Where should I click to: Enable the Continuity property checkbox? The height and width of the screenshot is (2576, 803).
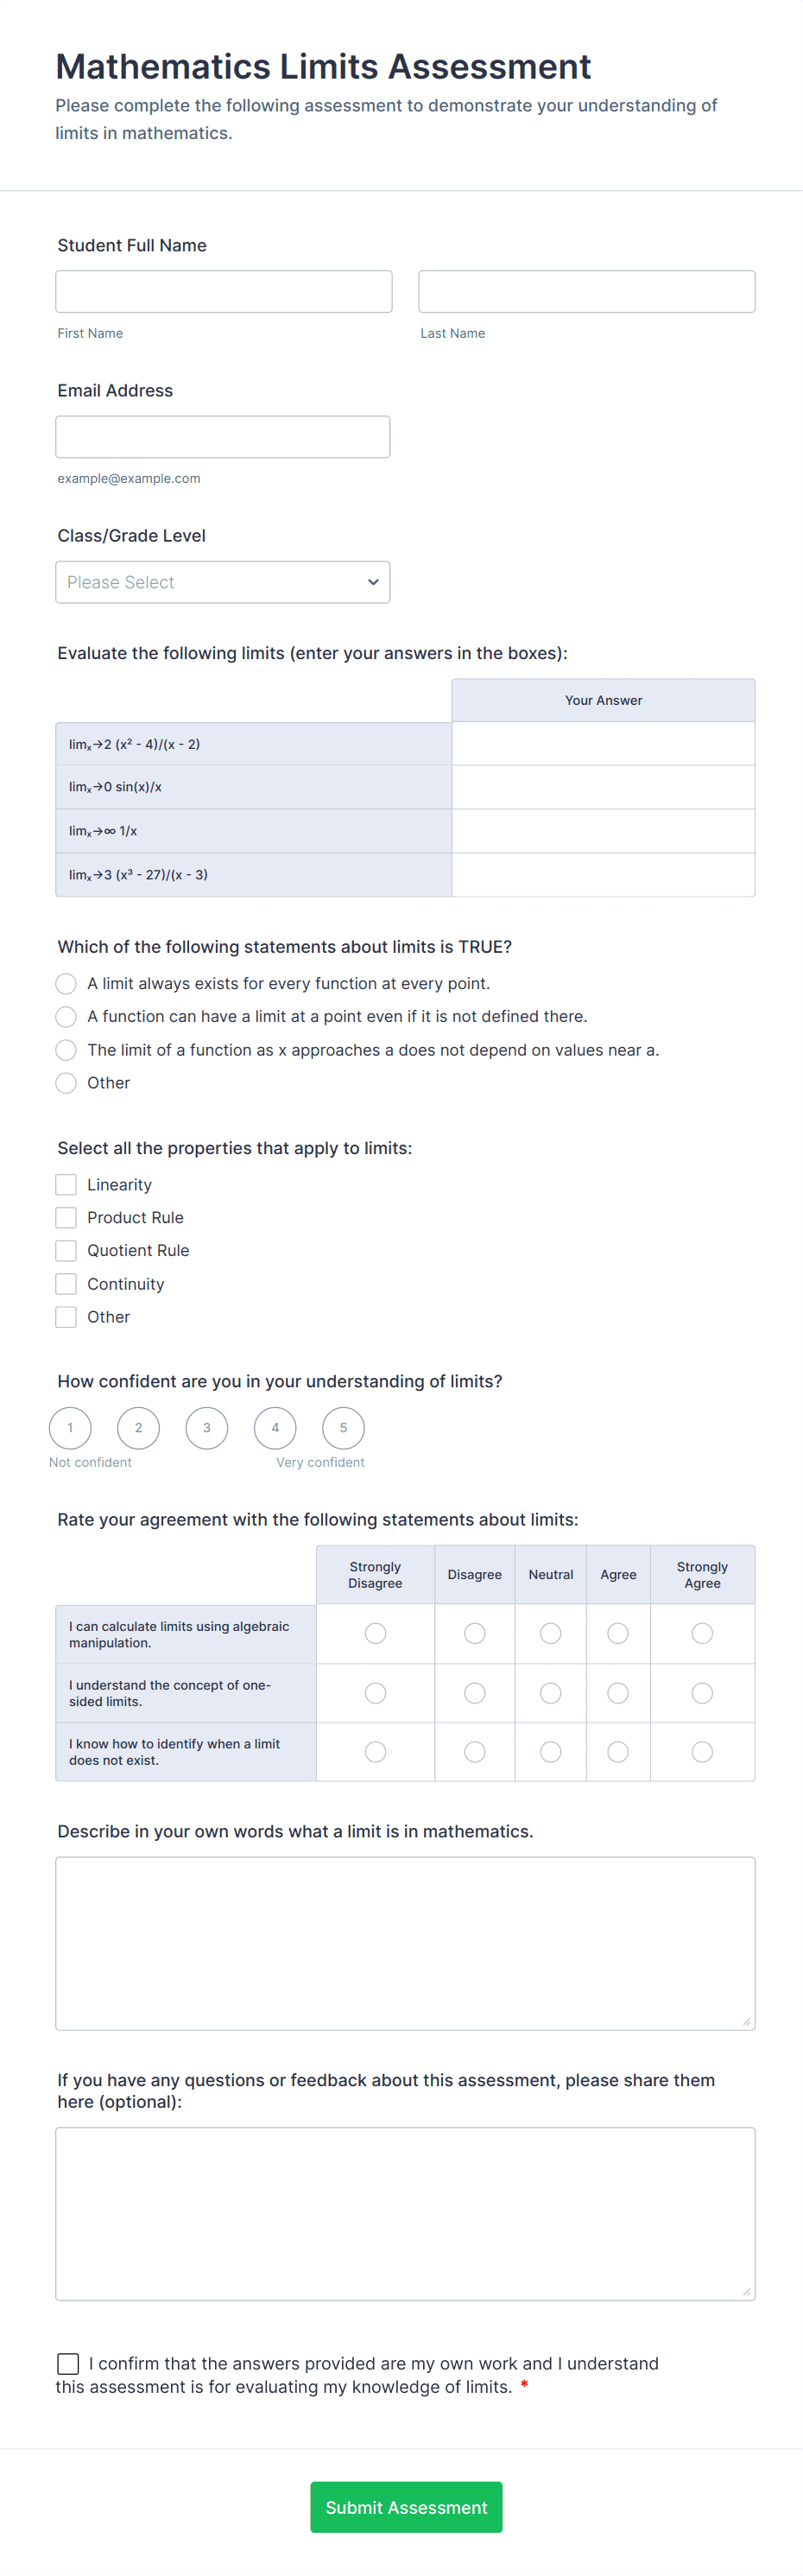(x=66, y=1283)
